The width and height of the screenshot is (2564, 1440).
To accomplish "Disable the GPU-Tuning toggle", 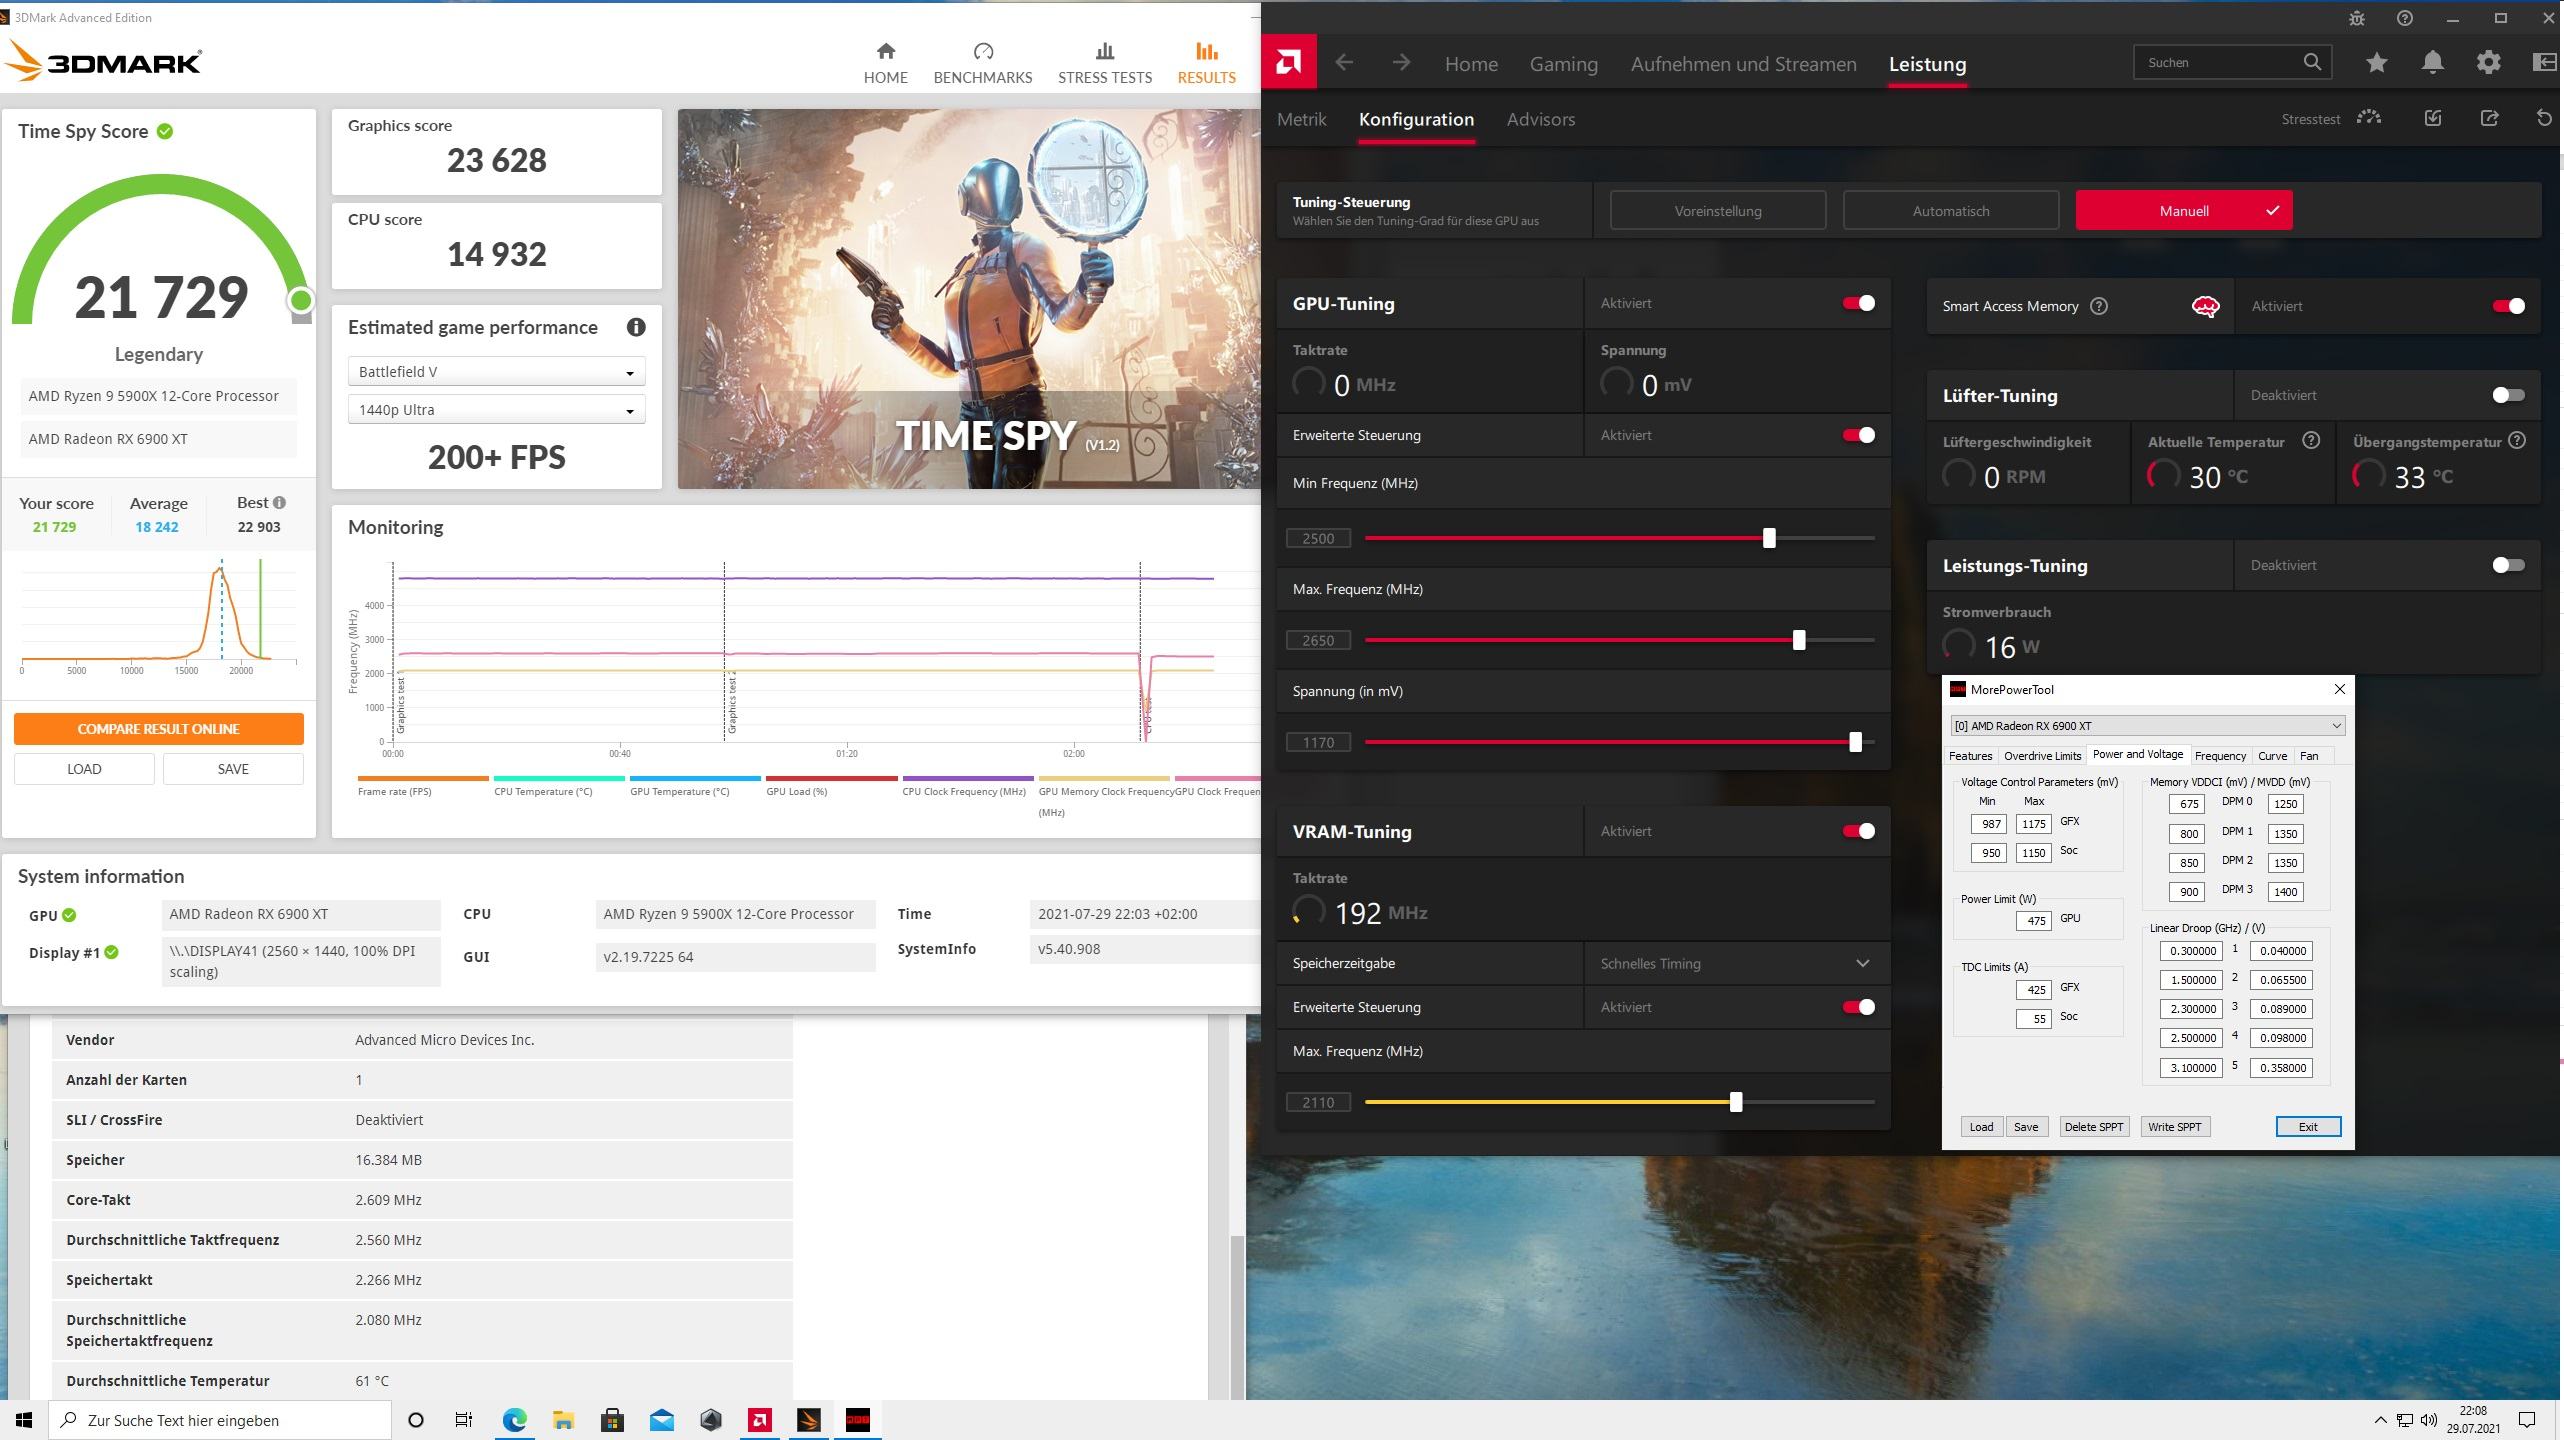I will [x=1859, y=303].
